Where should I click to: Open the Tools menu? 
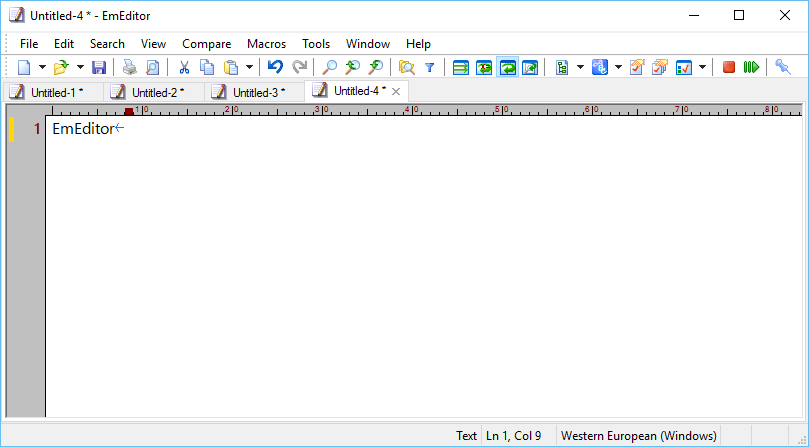click(316, 44)
